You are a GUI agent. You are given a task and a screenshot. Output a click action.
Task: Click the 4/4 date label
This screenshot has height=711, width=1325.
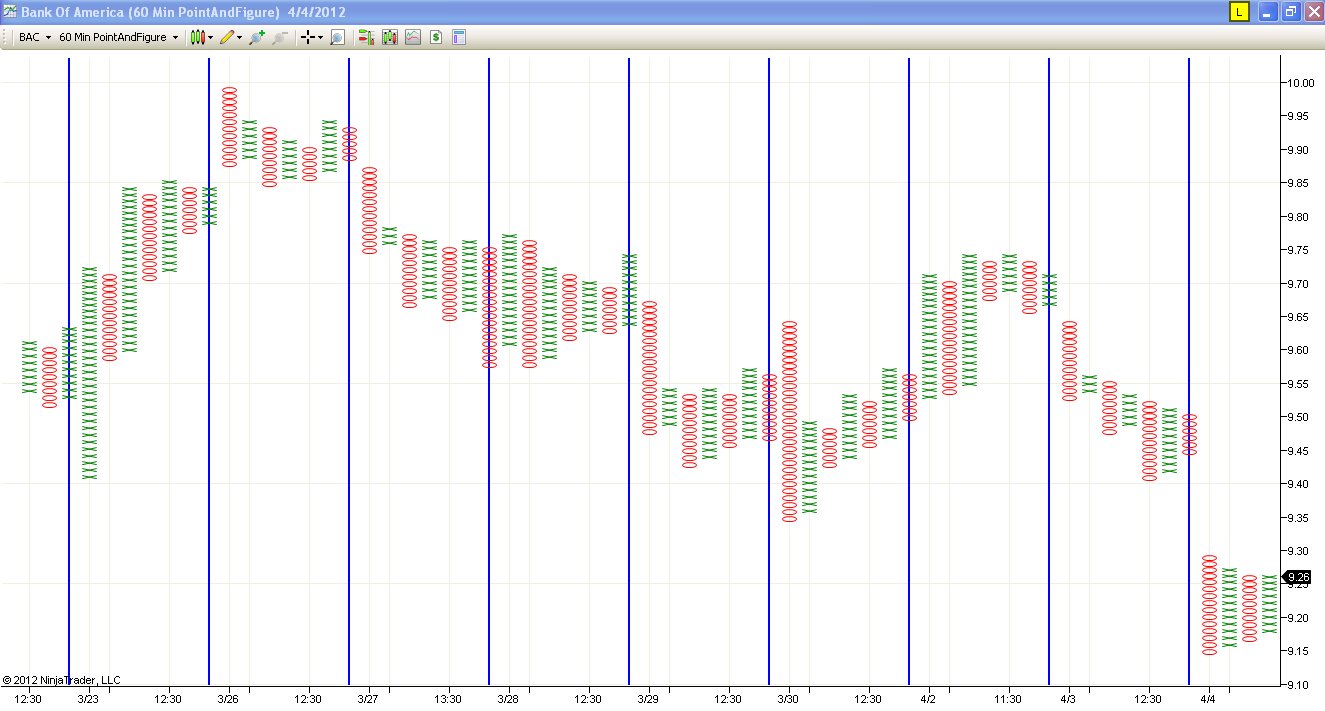1208,699
